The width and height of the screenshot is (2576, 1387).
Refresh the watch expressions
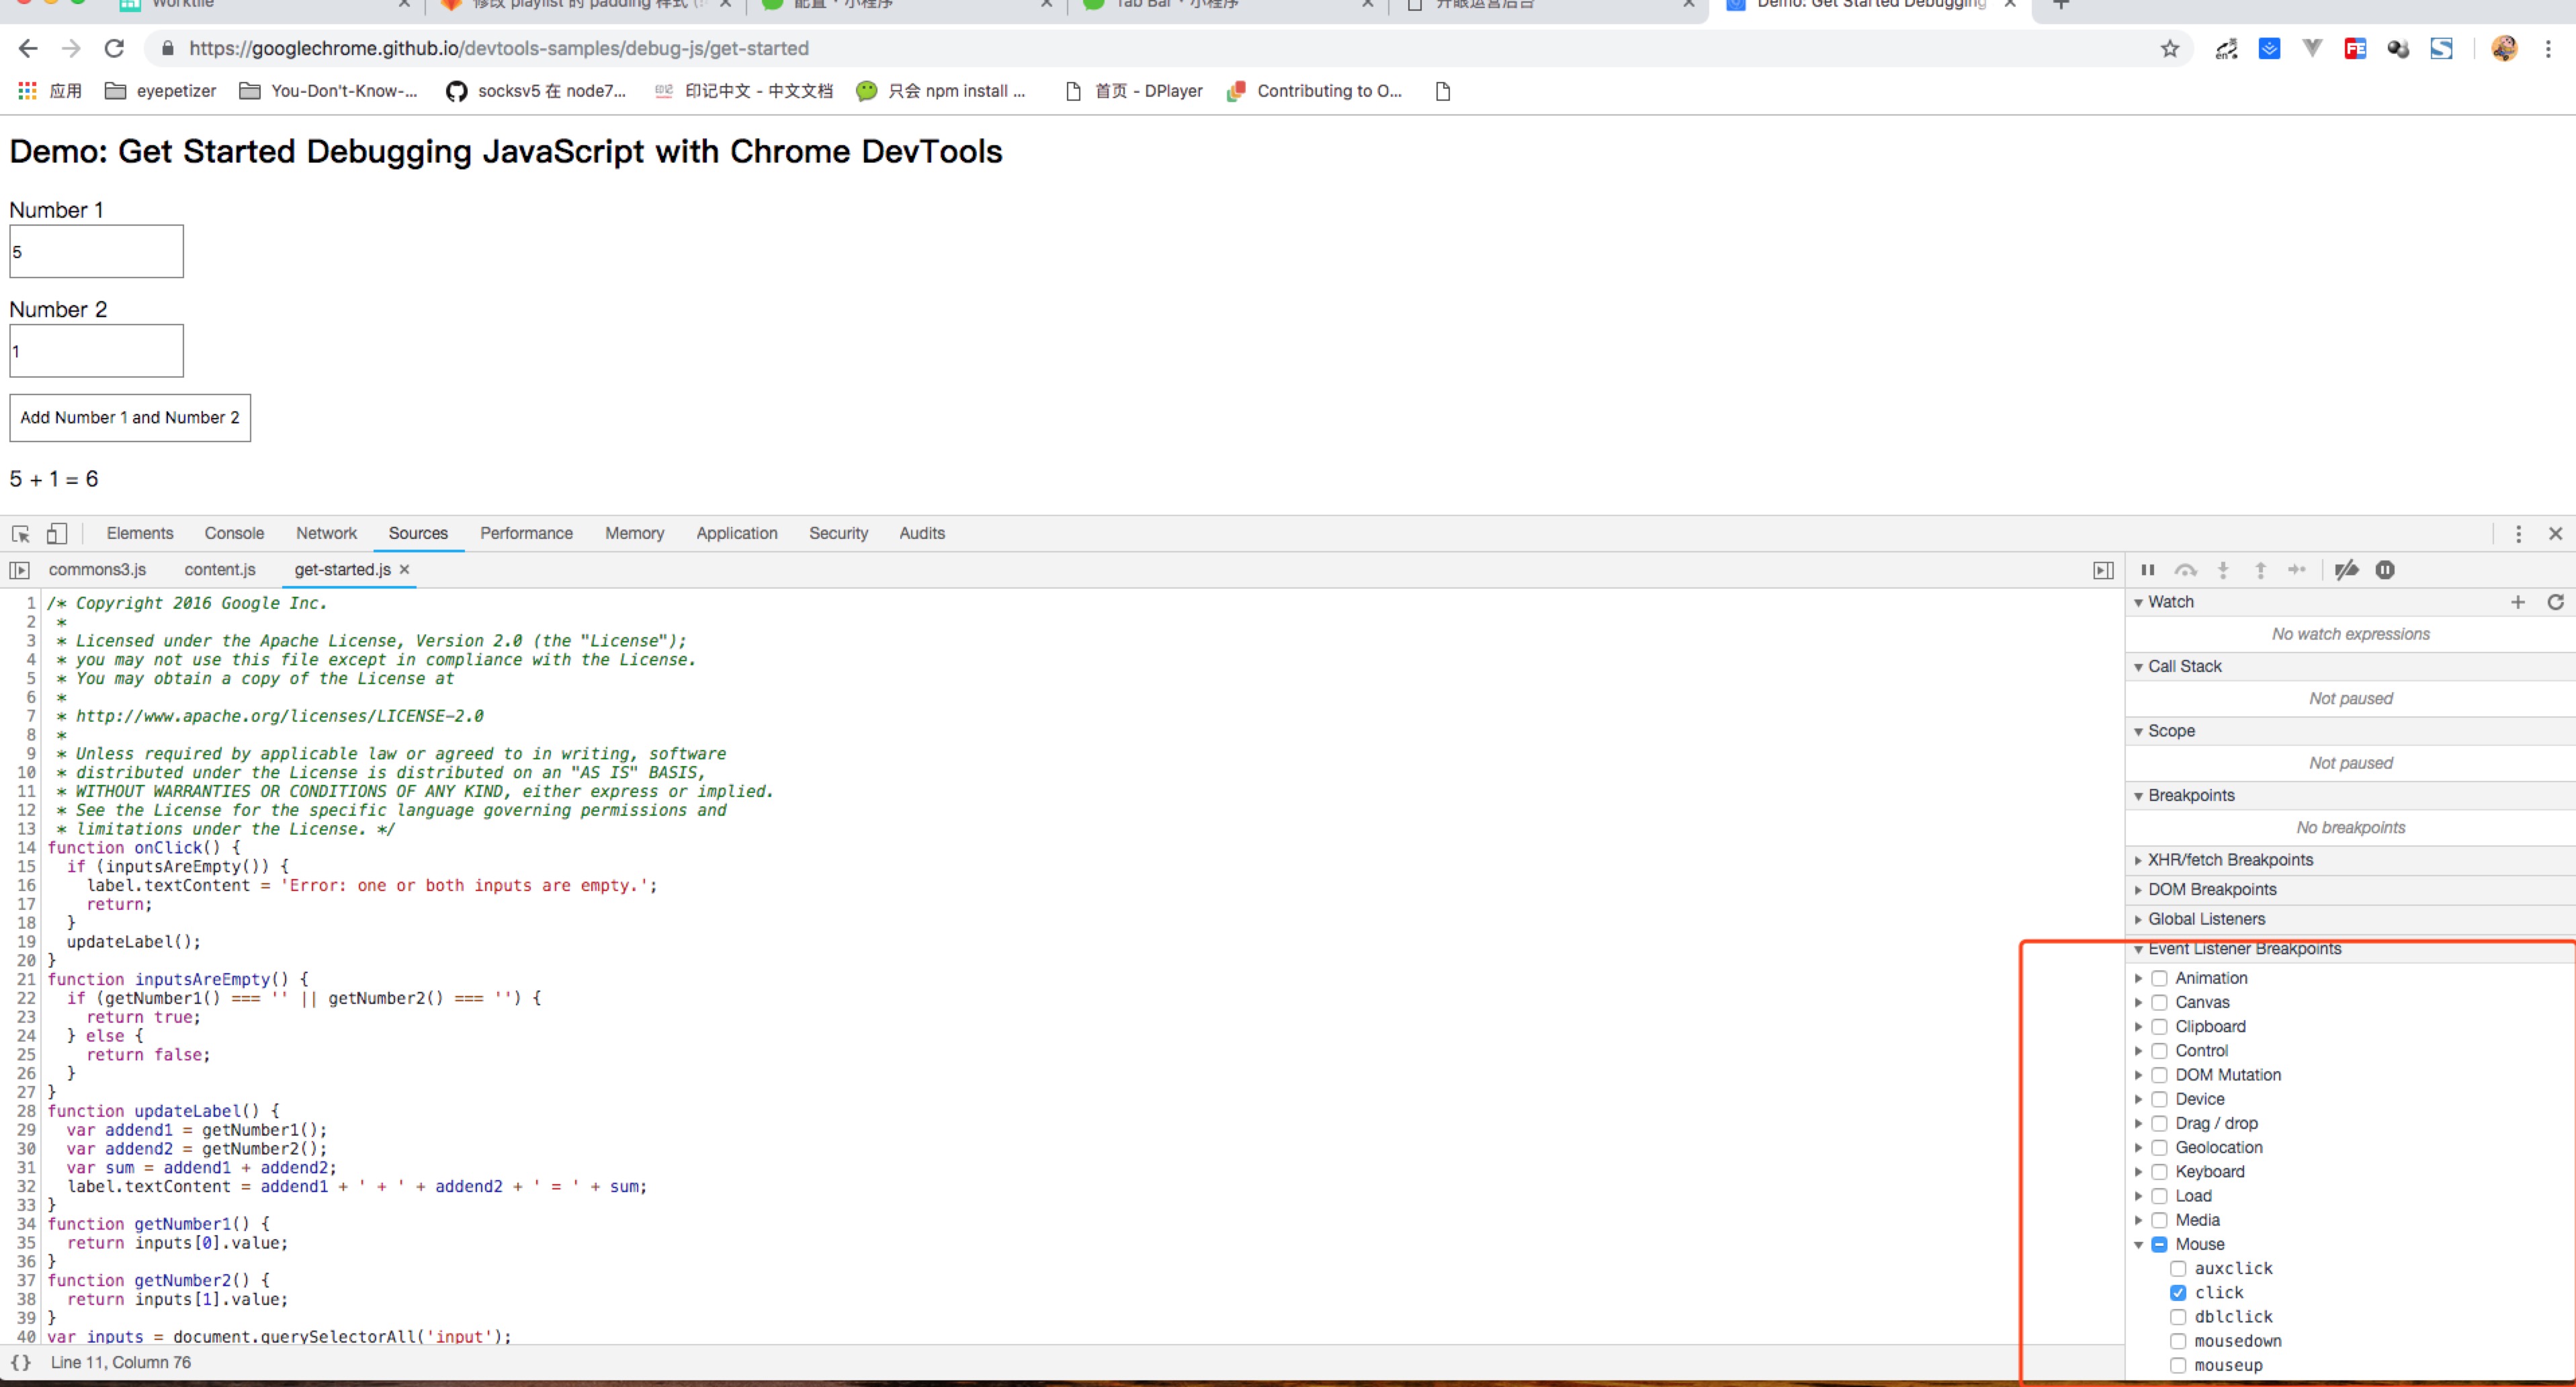2555,602
